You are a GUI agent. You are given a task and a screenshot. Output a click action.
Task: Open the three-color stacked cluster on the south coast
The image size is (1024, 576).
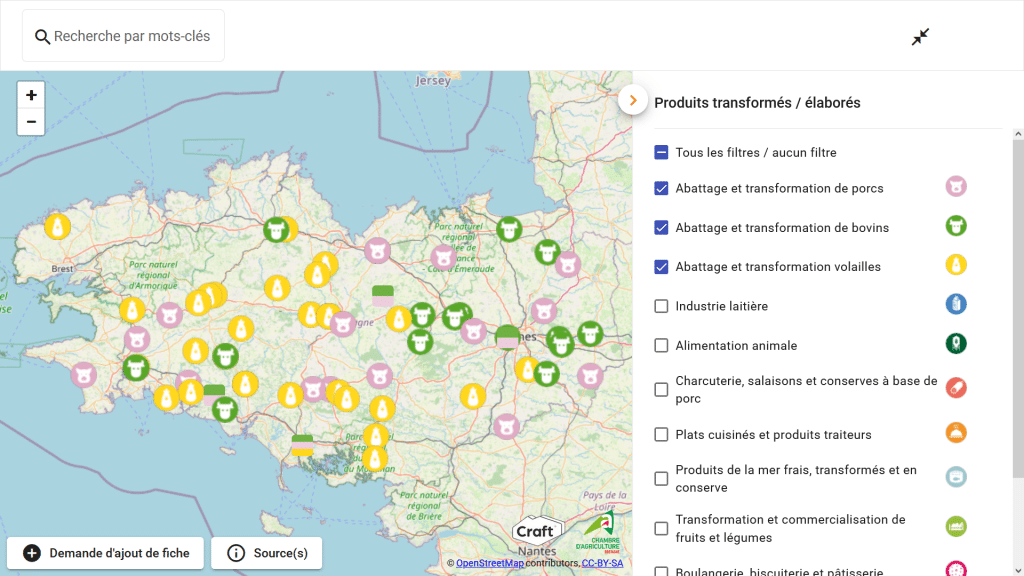302,445
